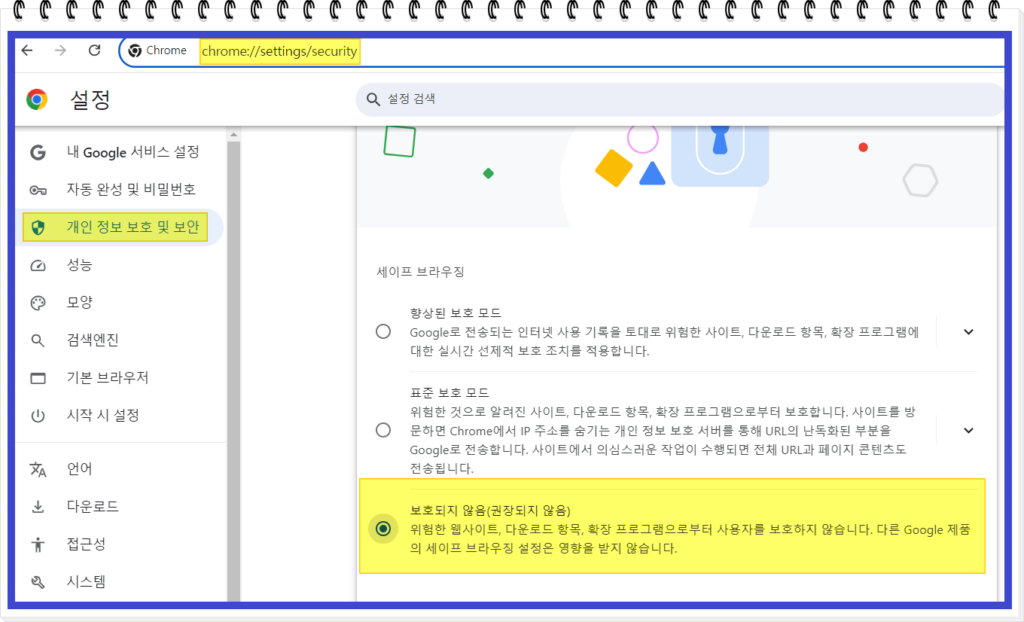Screen dimensions: 1024x622
Task: Click the Google G icon in sidebar
Action: (38, 152)
